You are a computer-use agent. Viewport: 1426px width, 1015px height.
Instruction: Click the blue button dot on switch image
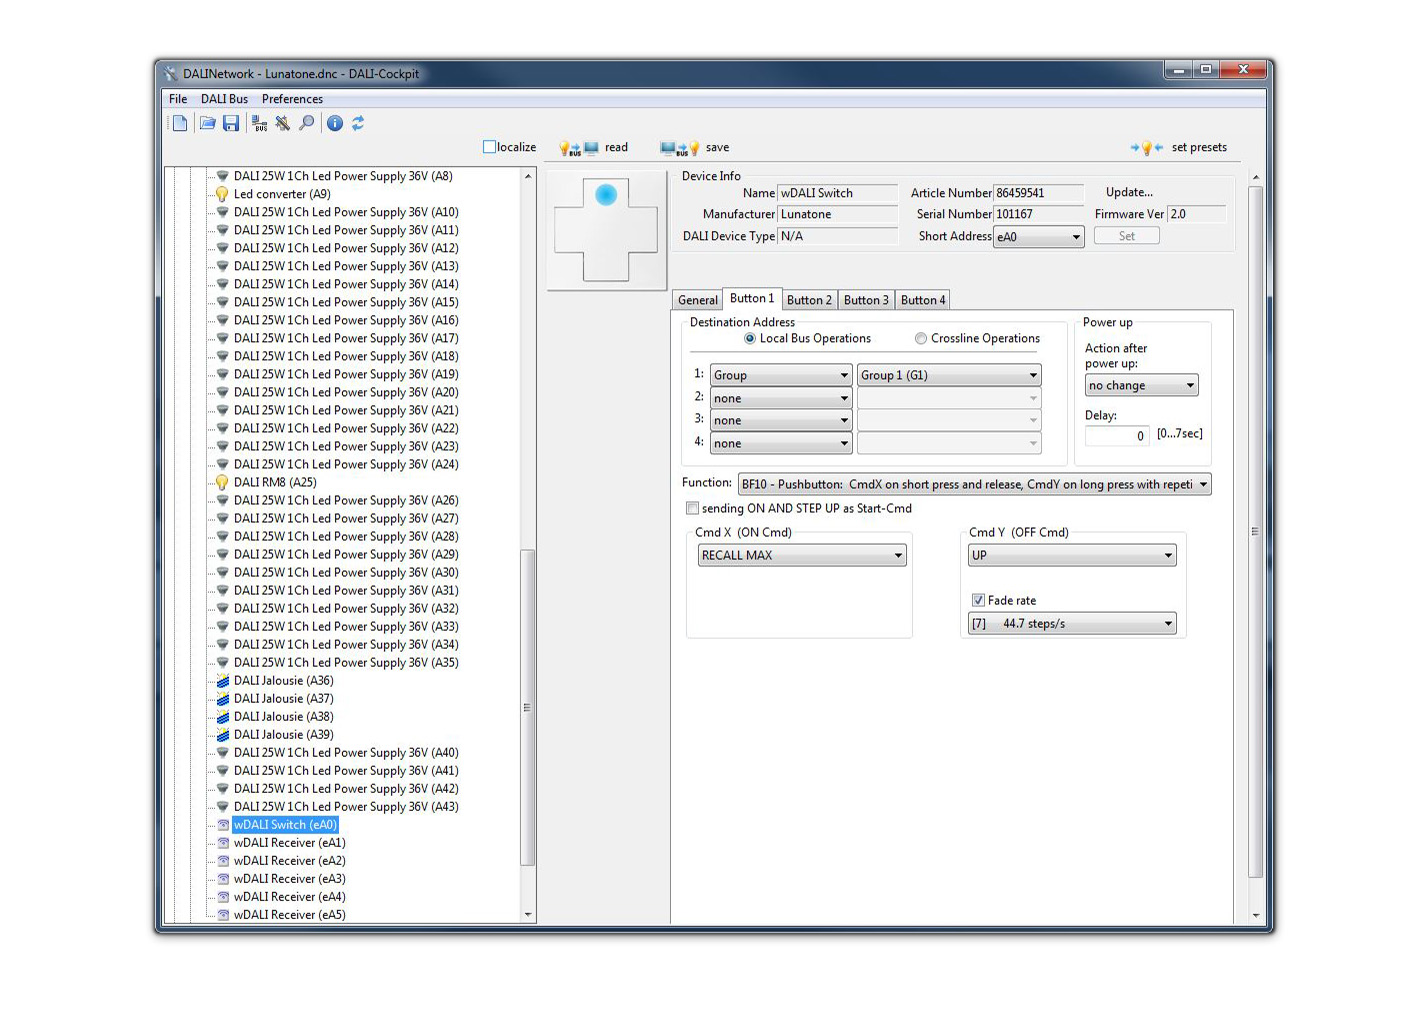606,195
